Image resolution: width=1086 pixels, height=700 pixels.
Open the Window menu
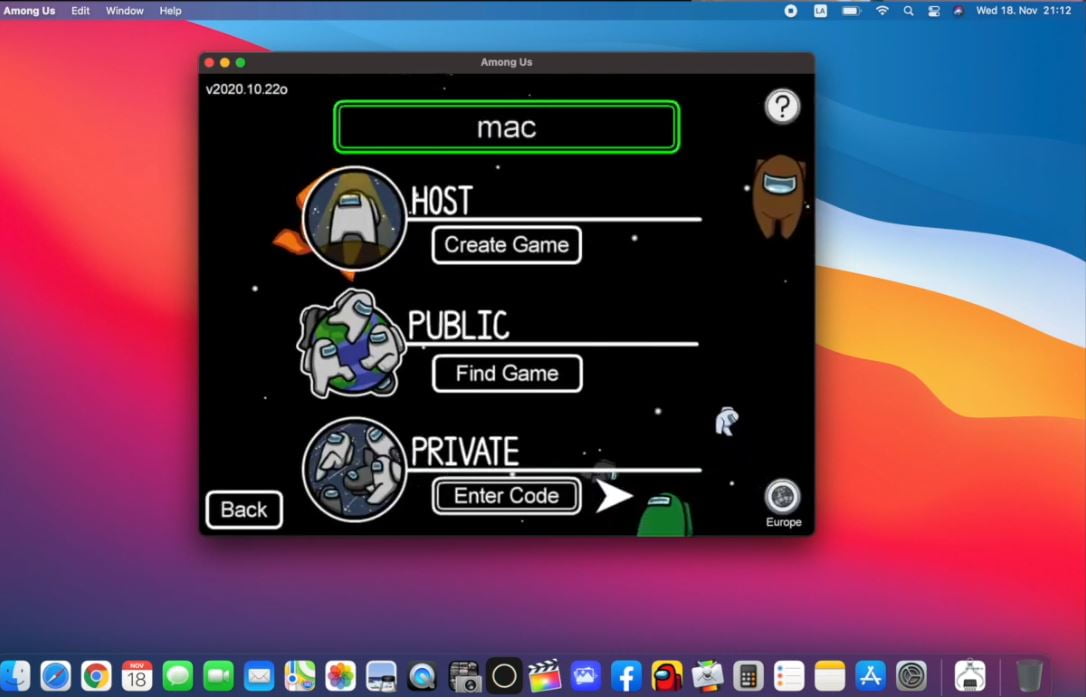click(124, 11)
